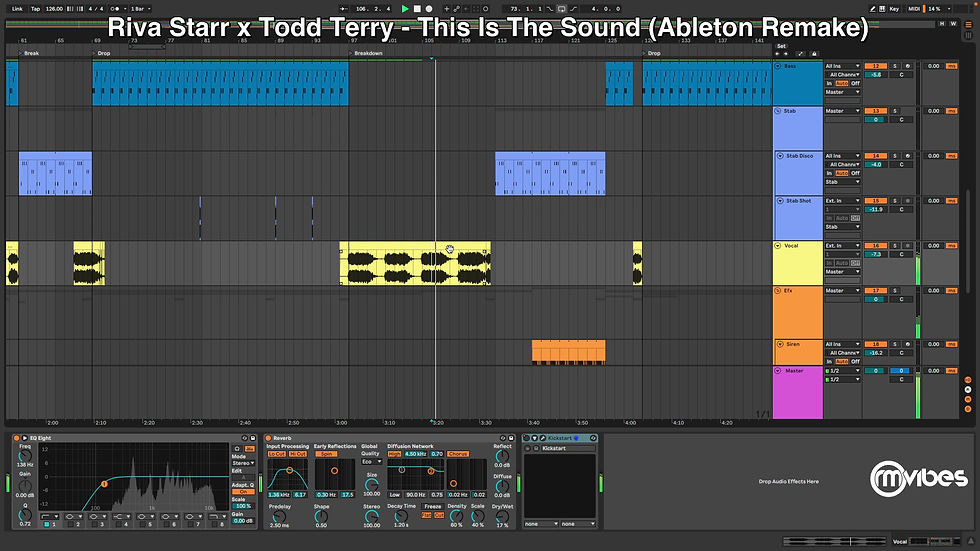Image resolution: width=980 pixels, height=551 pixels.
Task: Fold the Siren track
Action: point(780,344)
